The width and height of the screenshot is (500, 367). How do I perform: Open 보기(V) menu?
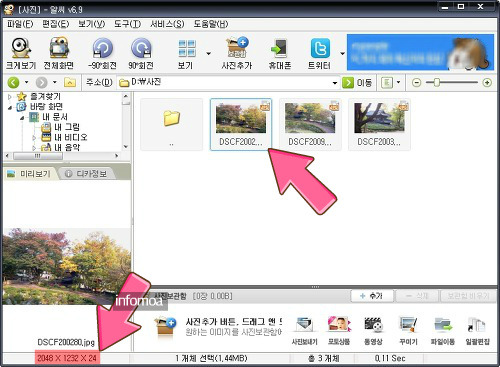91,24
